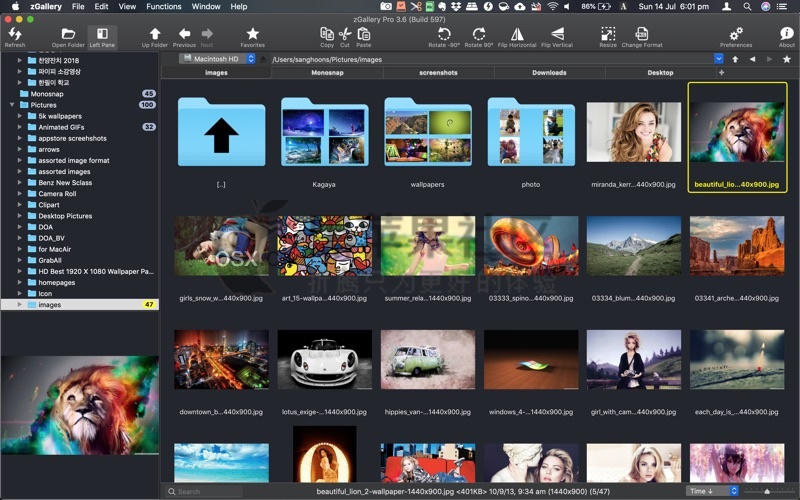Open Spotlight search in menu bar
Viewport: 800px width, 500px height.
(747, 7)
